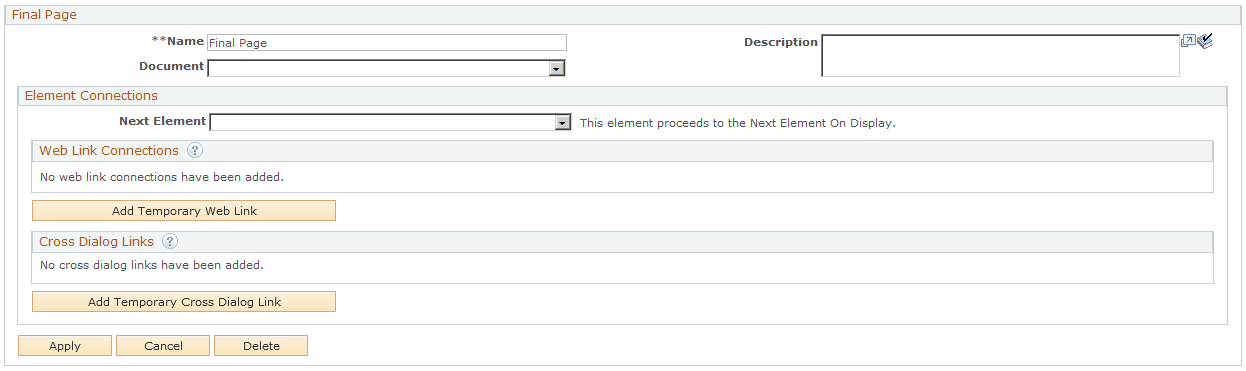Expand the Next Element dropdown arrow
Screen dimensions: 1246x371
point(563,123)
